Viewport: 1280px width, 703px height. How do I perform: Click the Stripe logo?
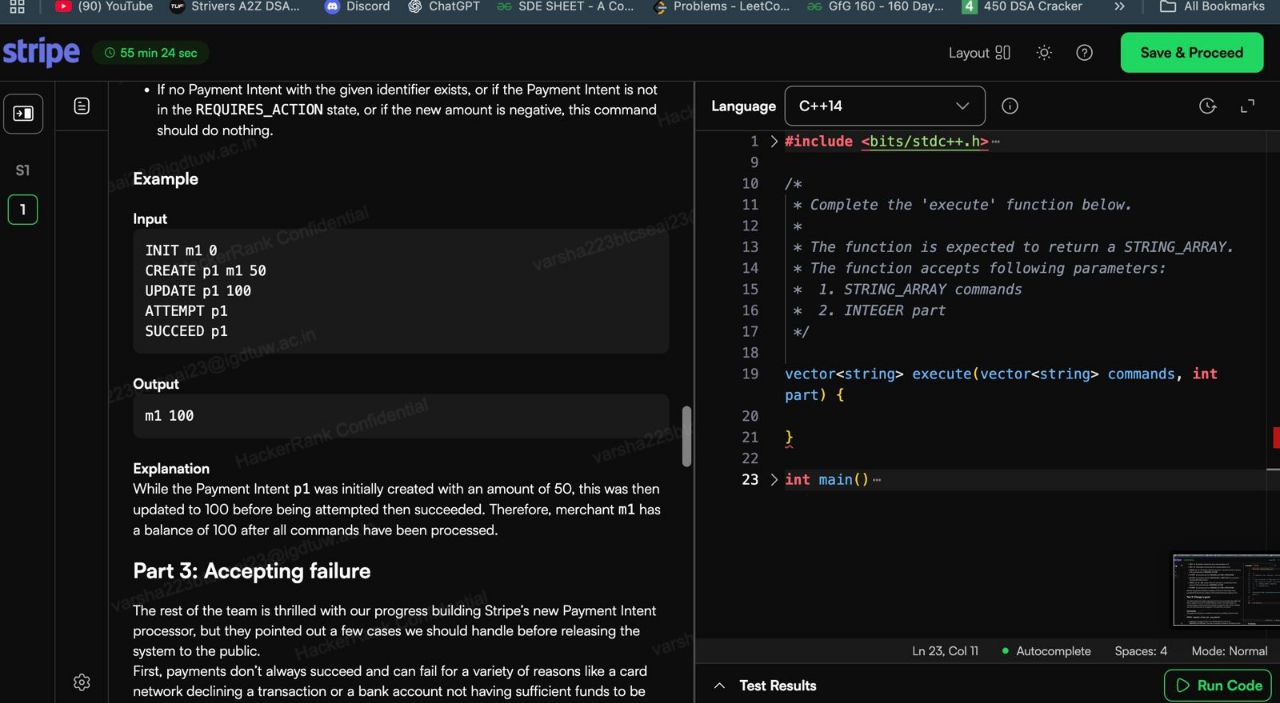click(x=41, y=53)
